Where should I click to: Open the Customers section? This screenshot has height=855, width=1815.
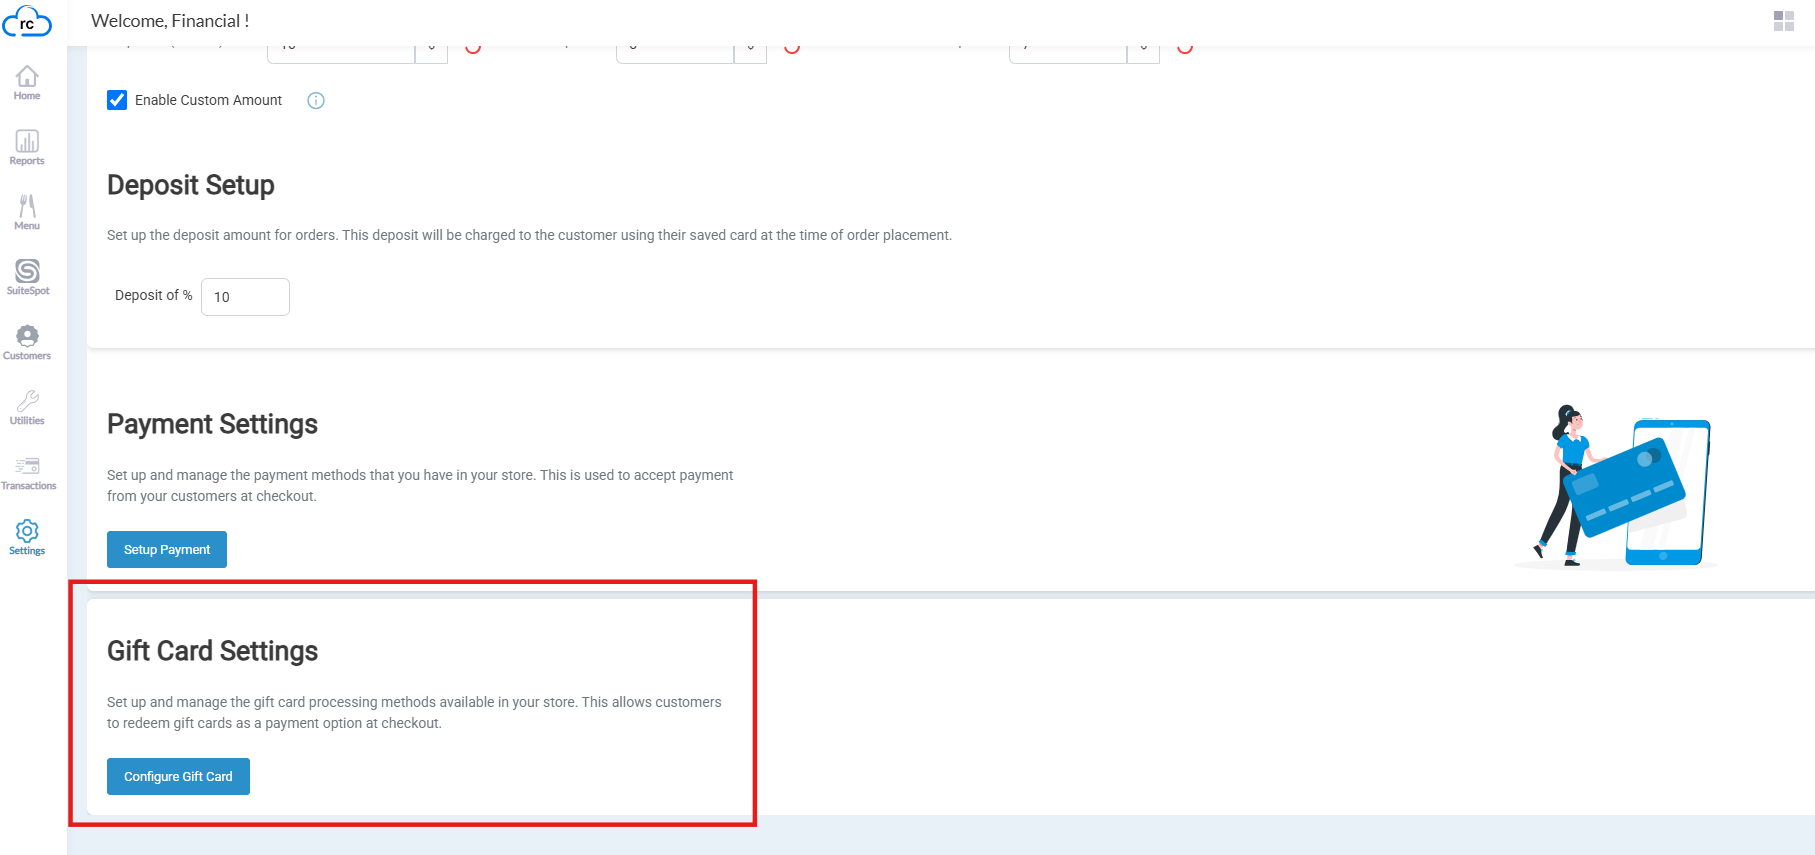(27, 342)
